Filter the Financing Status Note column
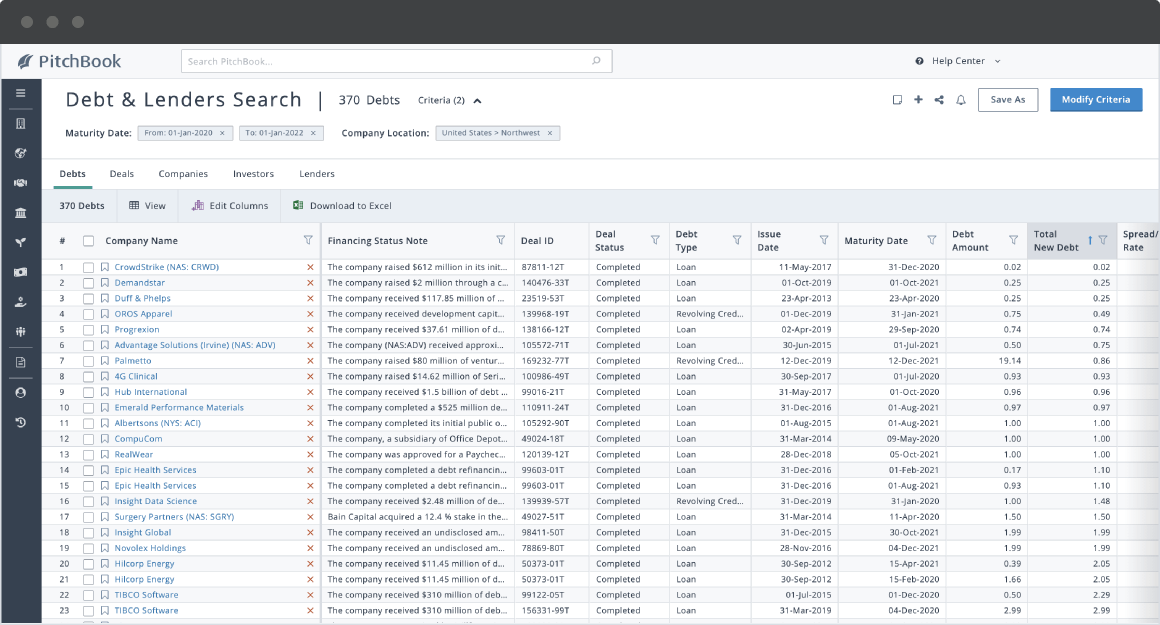Image resolution: width=1160 pixels, height=625 pixels. coord(501,240)
